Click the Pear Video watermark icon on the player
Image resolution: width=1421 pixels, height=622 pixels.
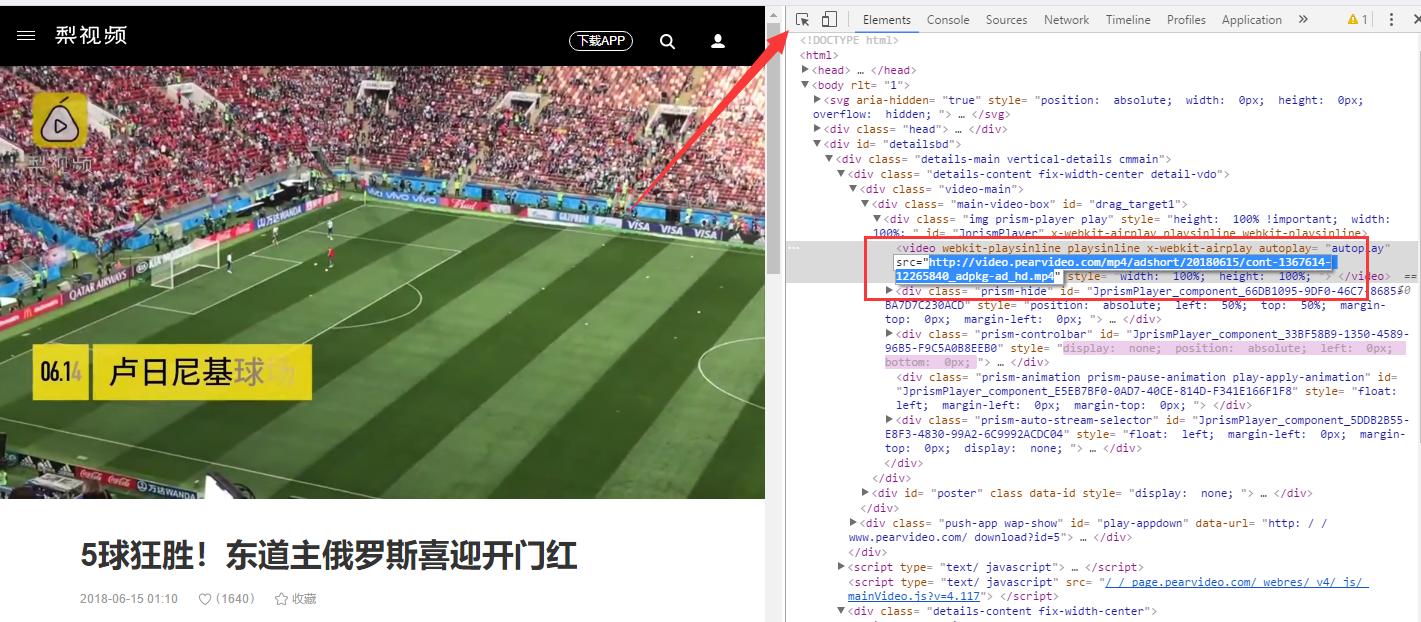(59, 122)
